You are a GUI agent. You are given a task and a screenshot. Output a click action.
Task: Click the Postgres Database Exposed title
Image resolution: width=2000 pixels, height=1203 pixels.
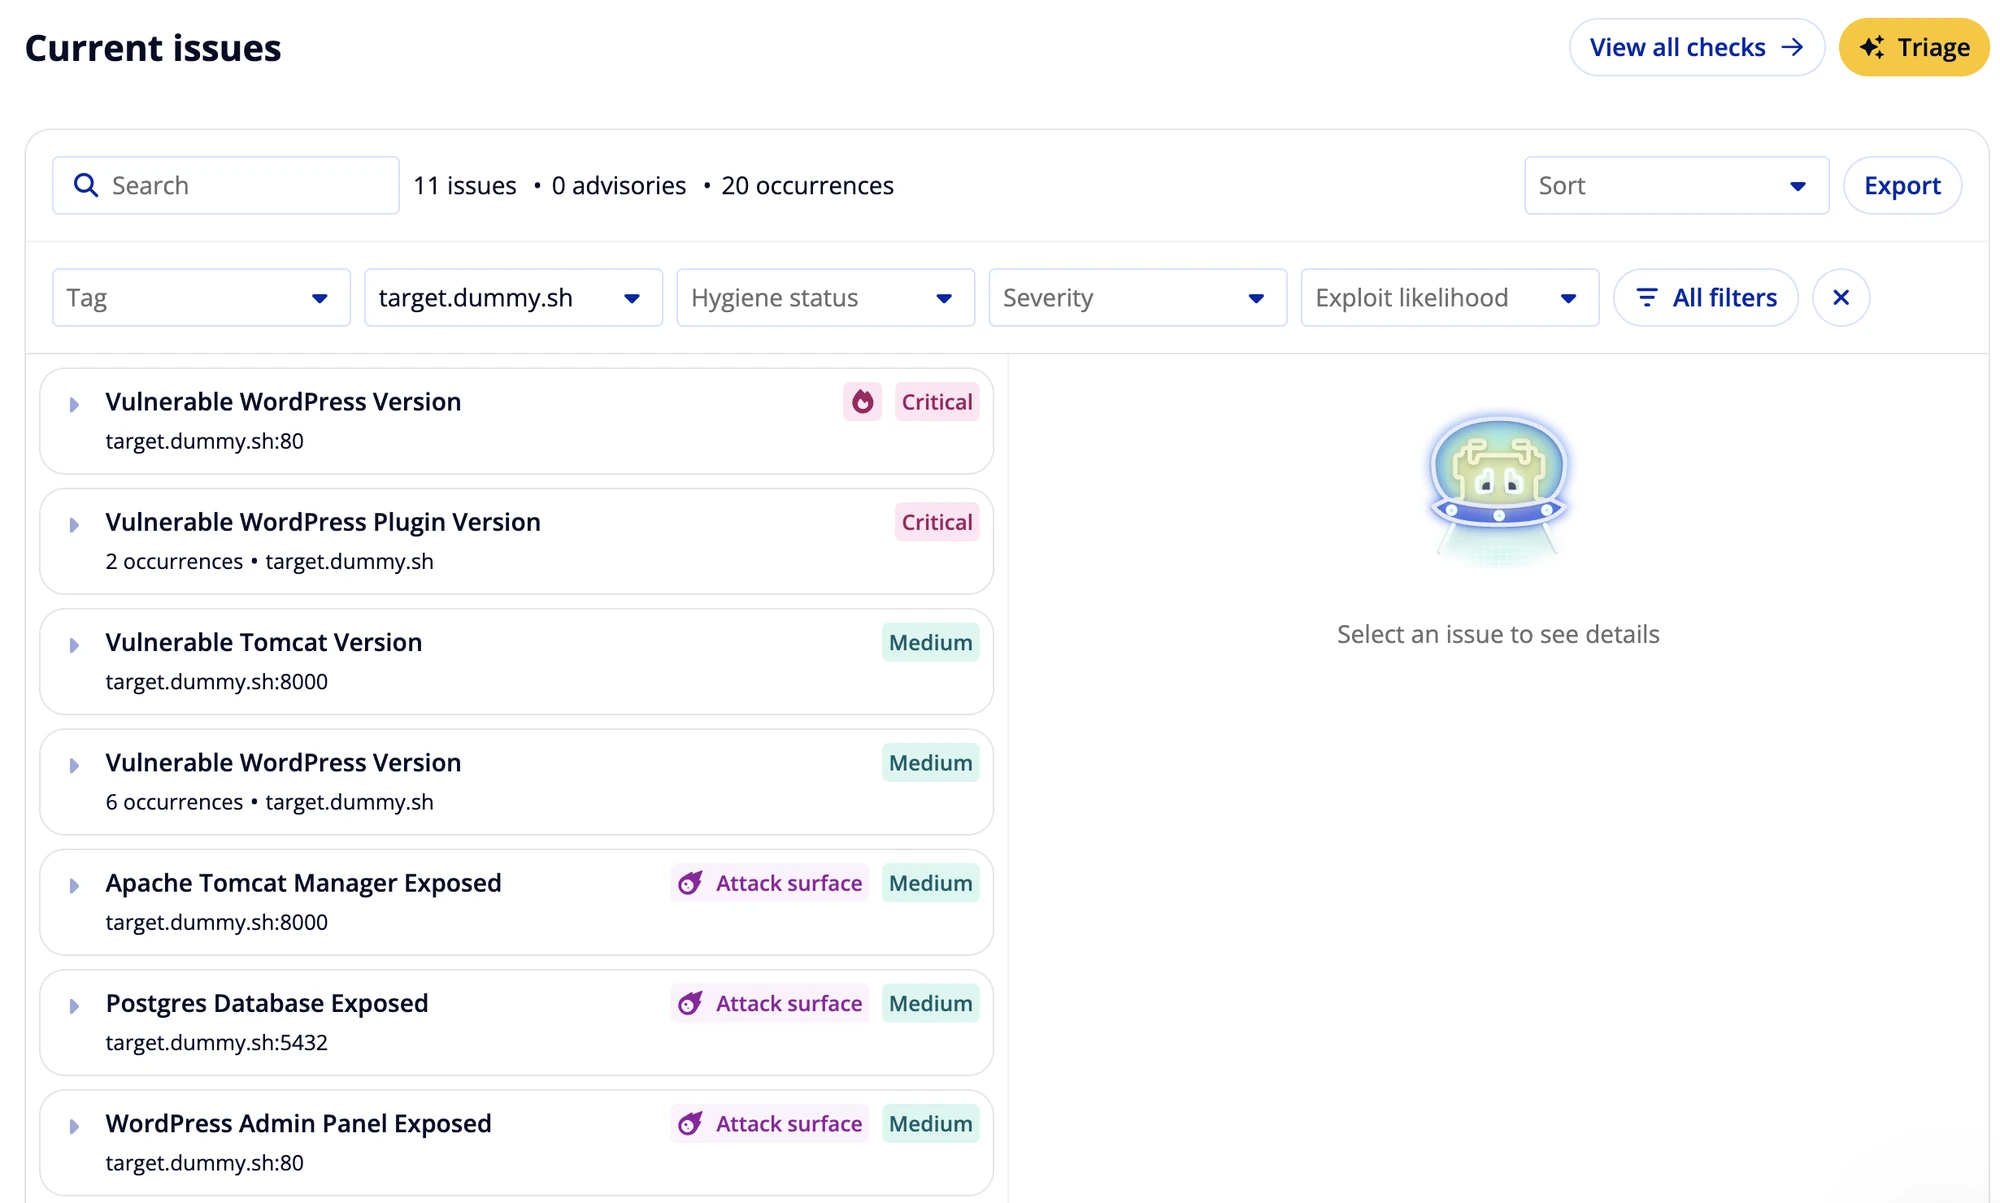tap(267, 1003)
